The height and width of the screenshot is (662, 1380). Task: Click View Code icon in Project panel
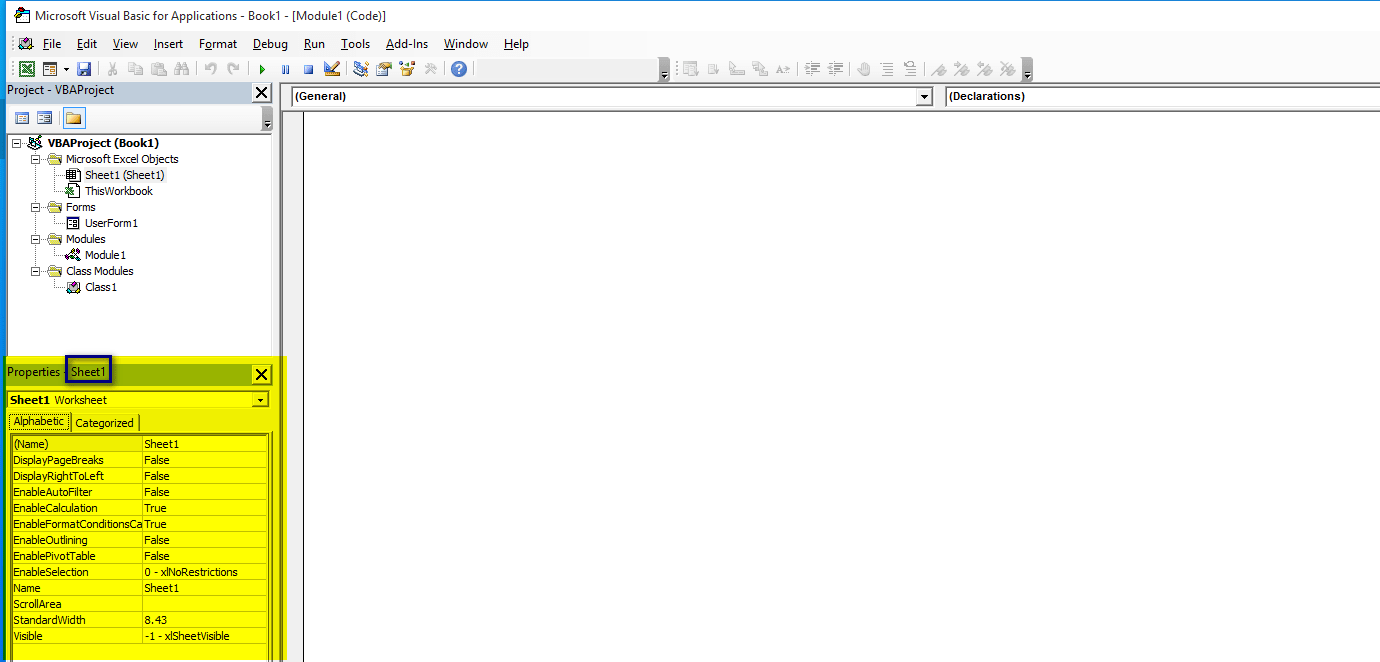[22, 118]
